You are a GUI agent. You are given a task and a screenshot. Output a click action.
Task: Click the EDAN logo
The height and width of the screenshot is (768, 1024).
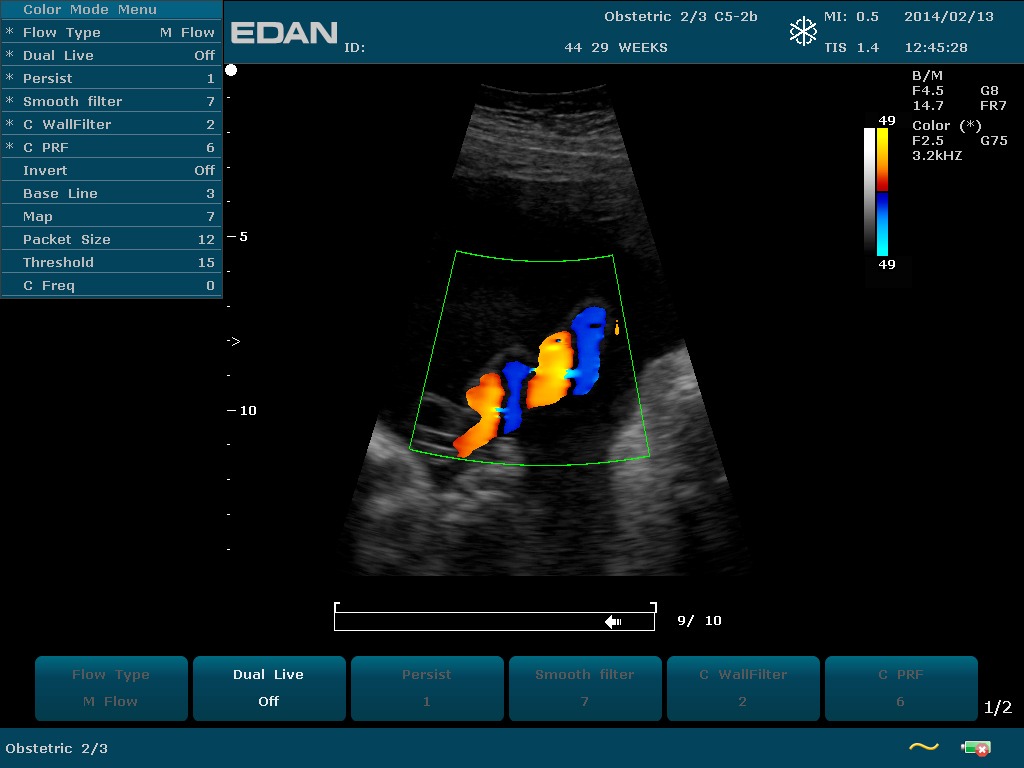pos(284,33)
